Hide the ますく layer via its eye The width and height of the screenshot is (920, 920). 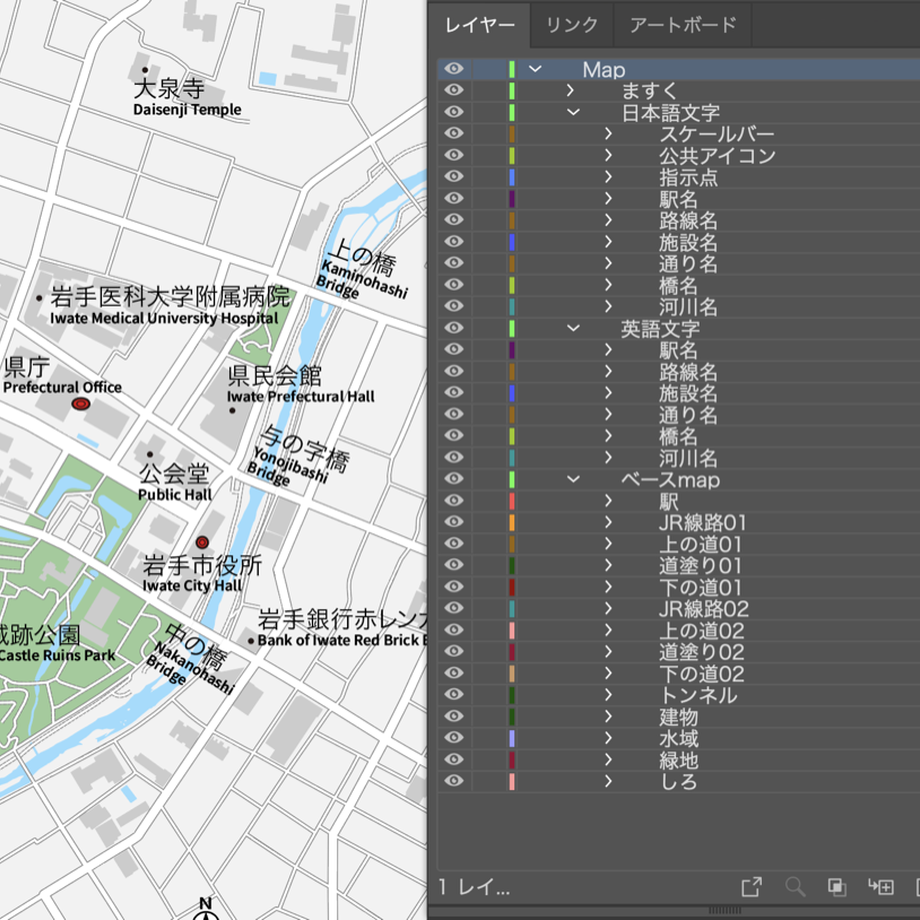click(x=454, y=90)
